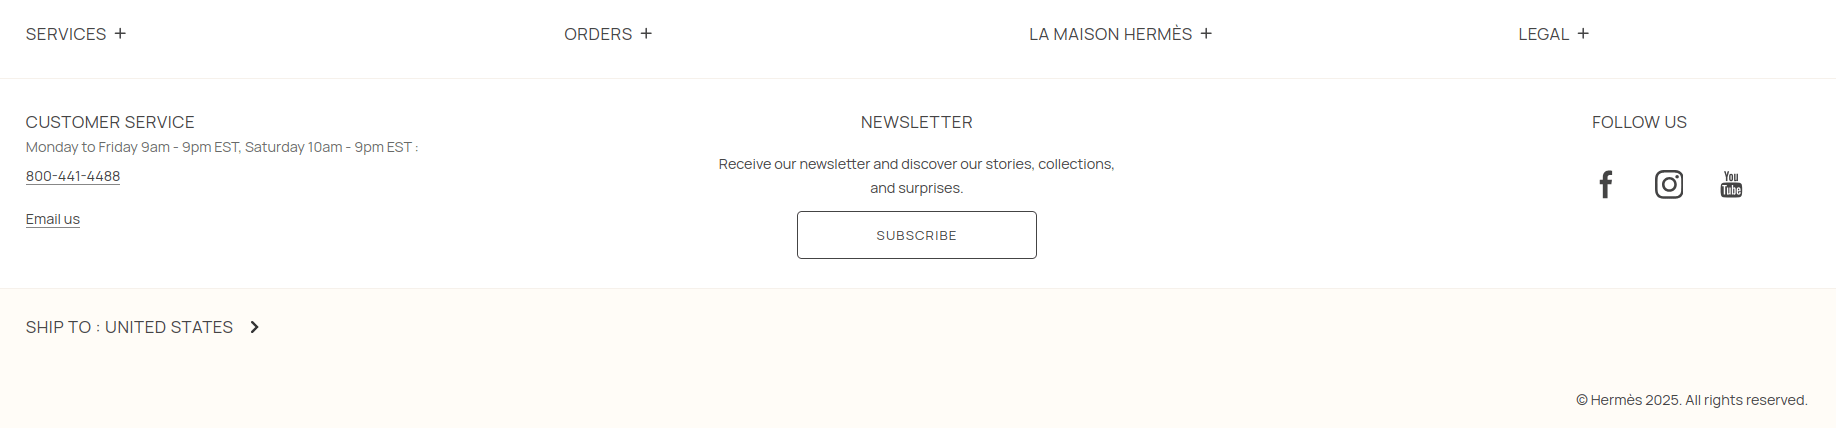
Task: Change the Ship To United States country
Action: [x=129, y=327]
